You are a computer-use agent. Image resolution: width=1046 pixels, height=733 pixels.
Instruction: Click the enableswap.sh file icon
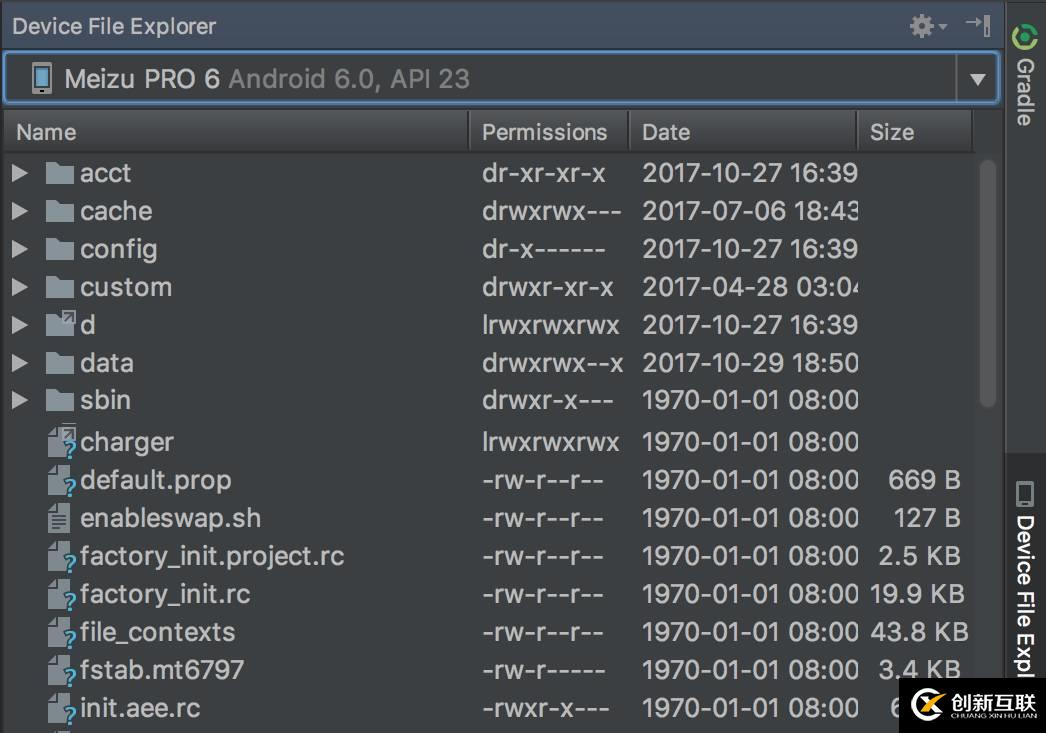coord(60,519)
